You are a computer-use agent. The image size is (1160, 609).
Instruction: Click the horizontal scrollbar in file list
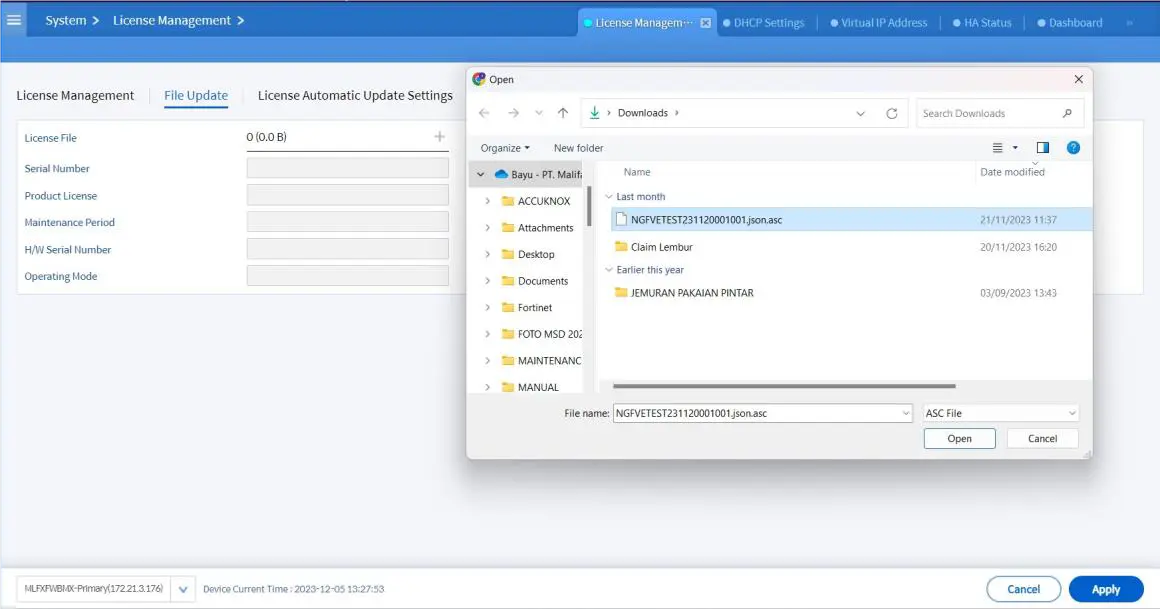click(784, 386)
